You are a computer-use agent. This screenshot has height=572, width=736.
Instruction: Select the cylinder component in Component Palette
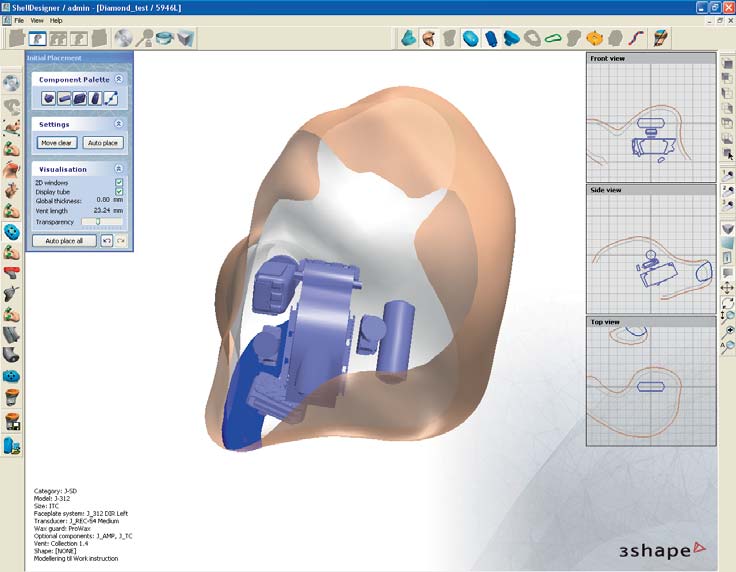(x=95, y=98)
